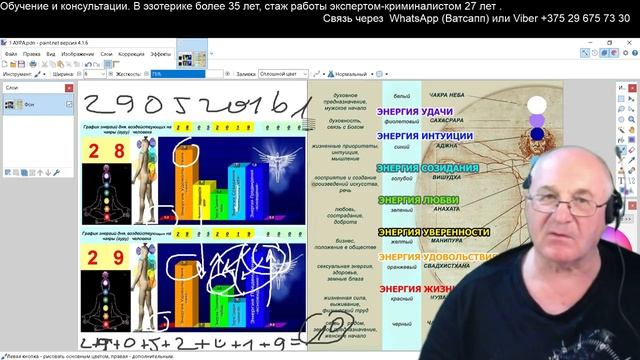The width and height of the screenshot is (640, 360).
Task: Click the Print icon in toolbar
Action: point(33,64)
